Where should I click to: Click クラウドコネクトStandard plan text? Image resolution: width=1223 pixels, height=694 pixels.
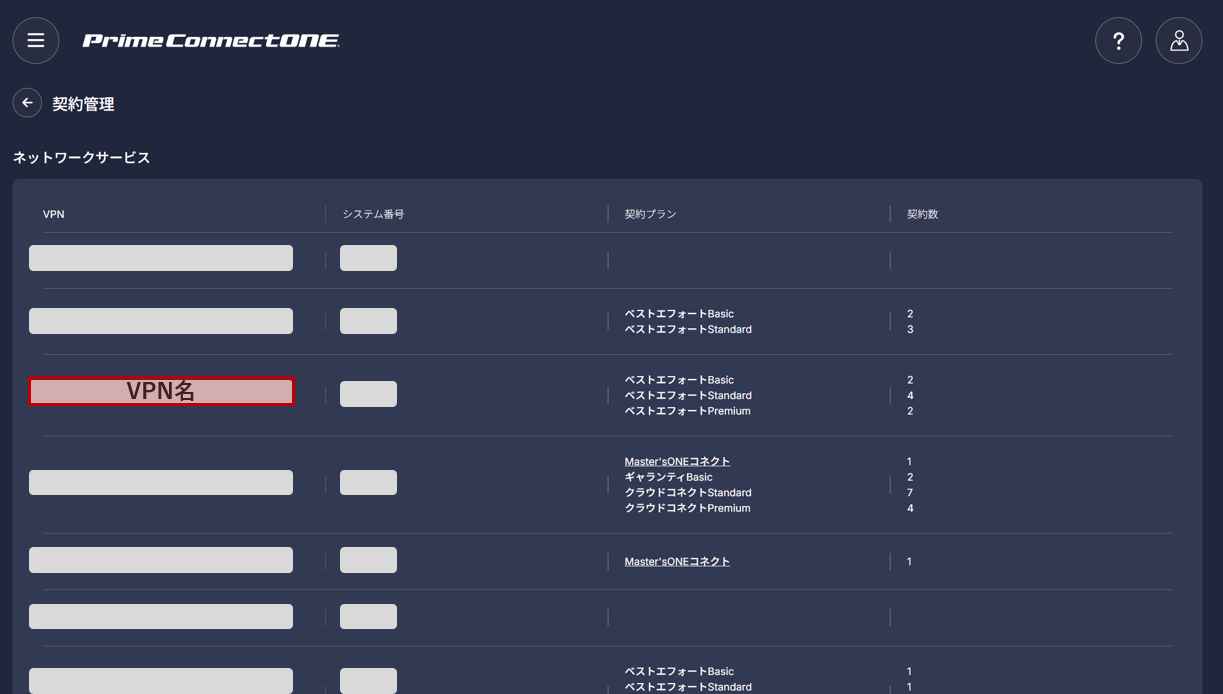coord(688,493)
